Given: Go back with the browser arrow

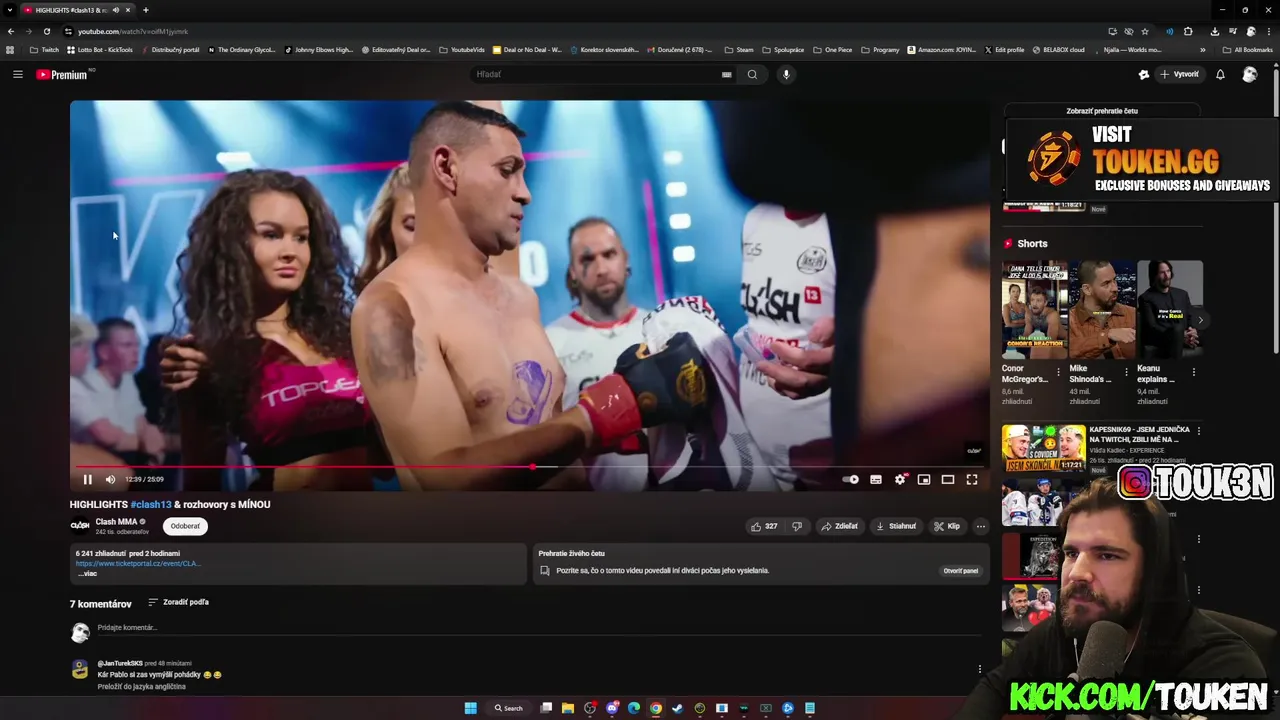Looking at the screenshot, I should pyautogui.click(x=10, y=31).
